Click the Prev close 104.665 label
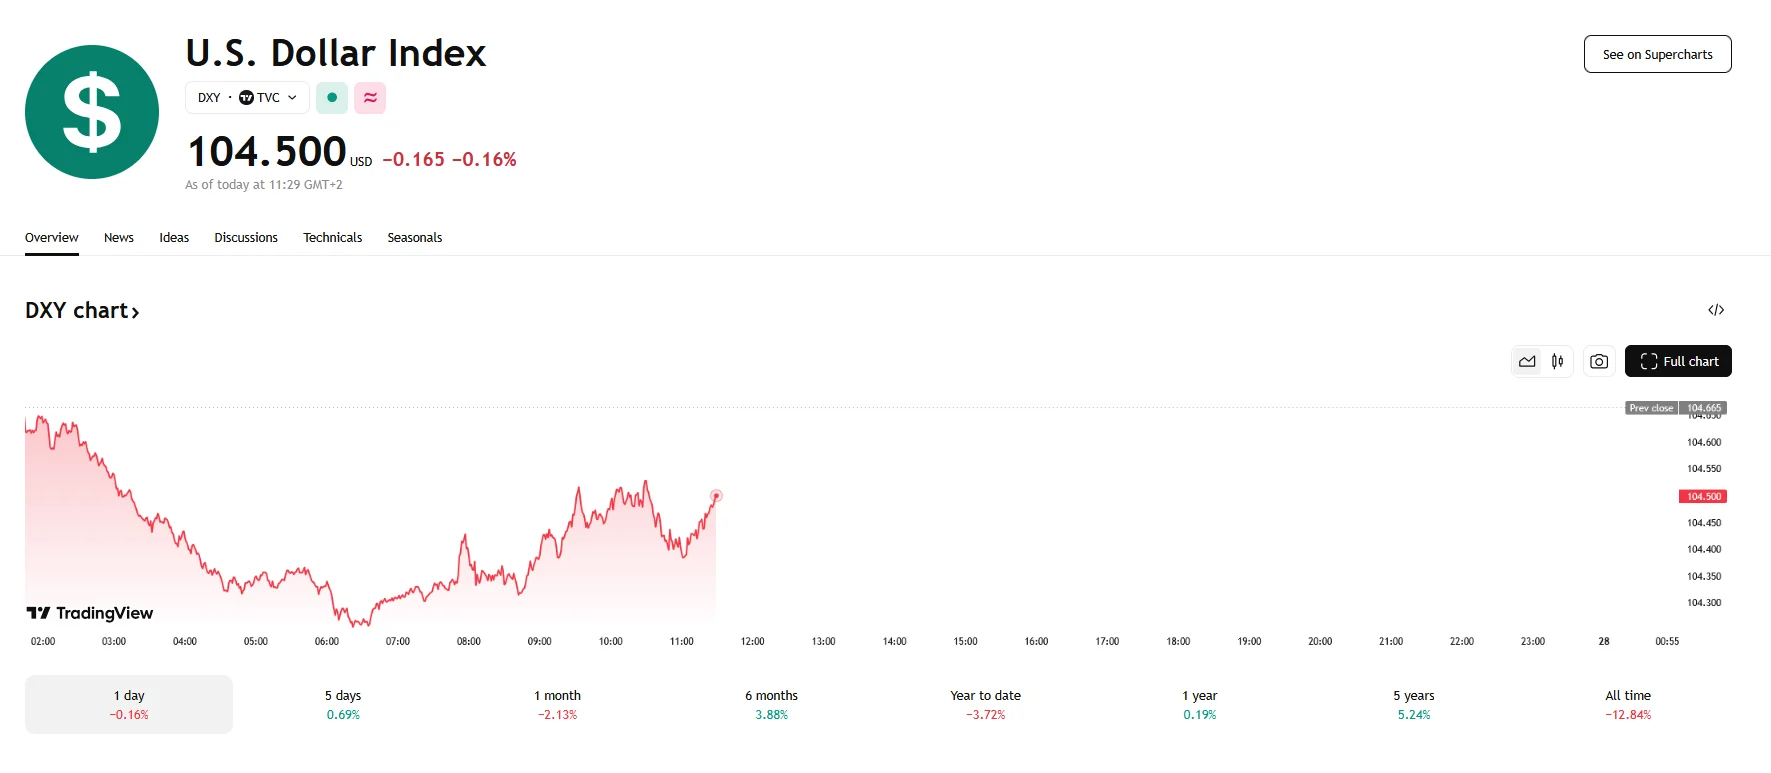 coord(1676,408)
